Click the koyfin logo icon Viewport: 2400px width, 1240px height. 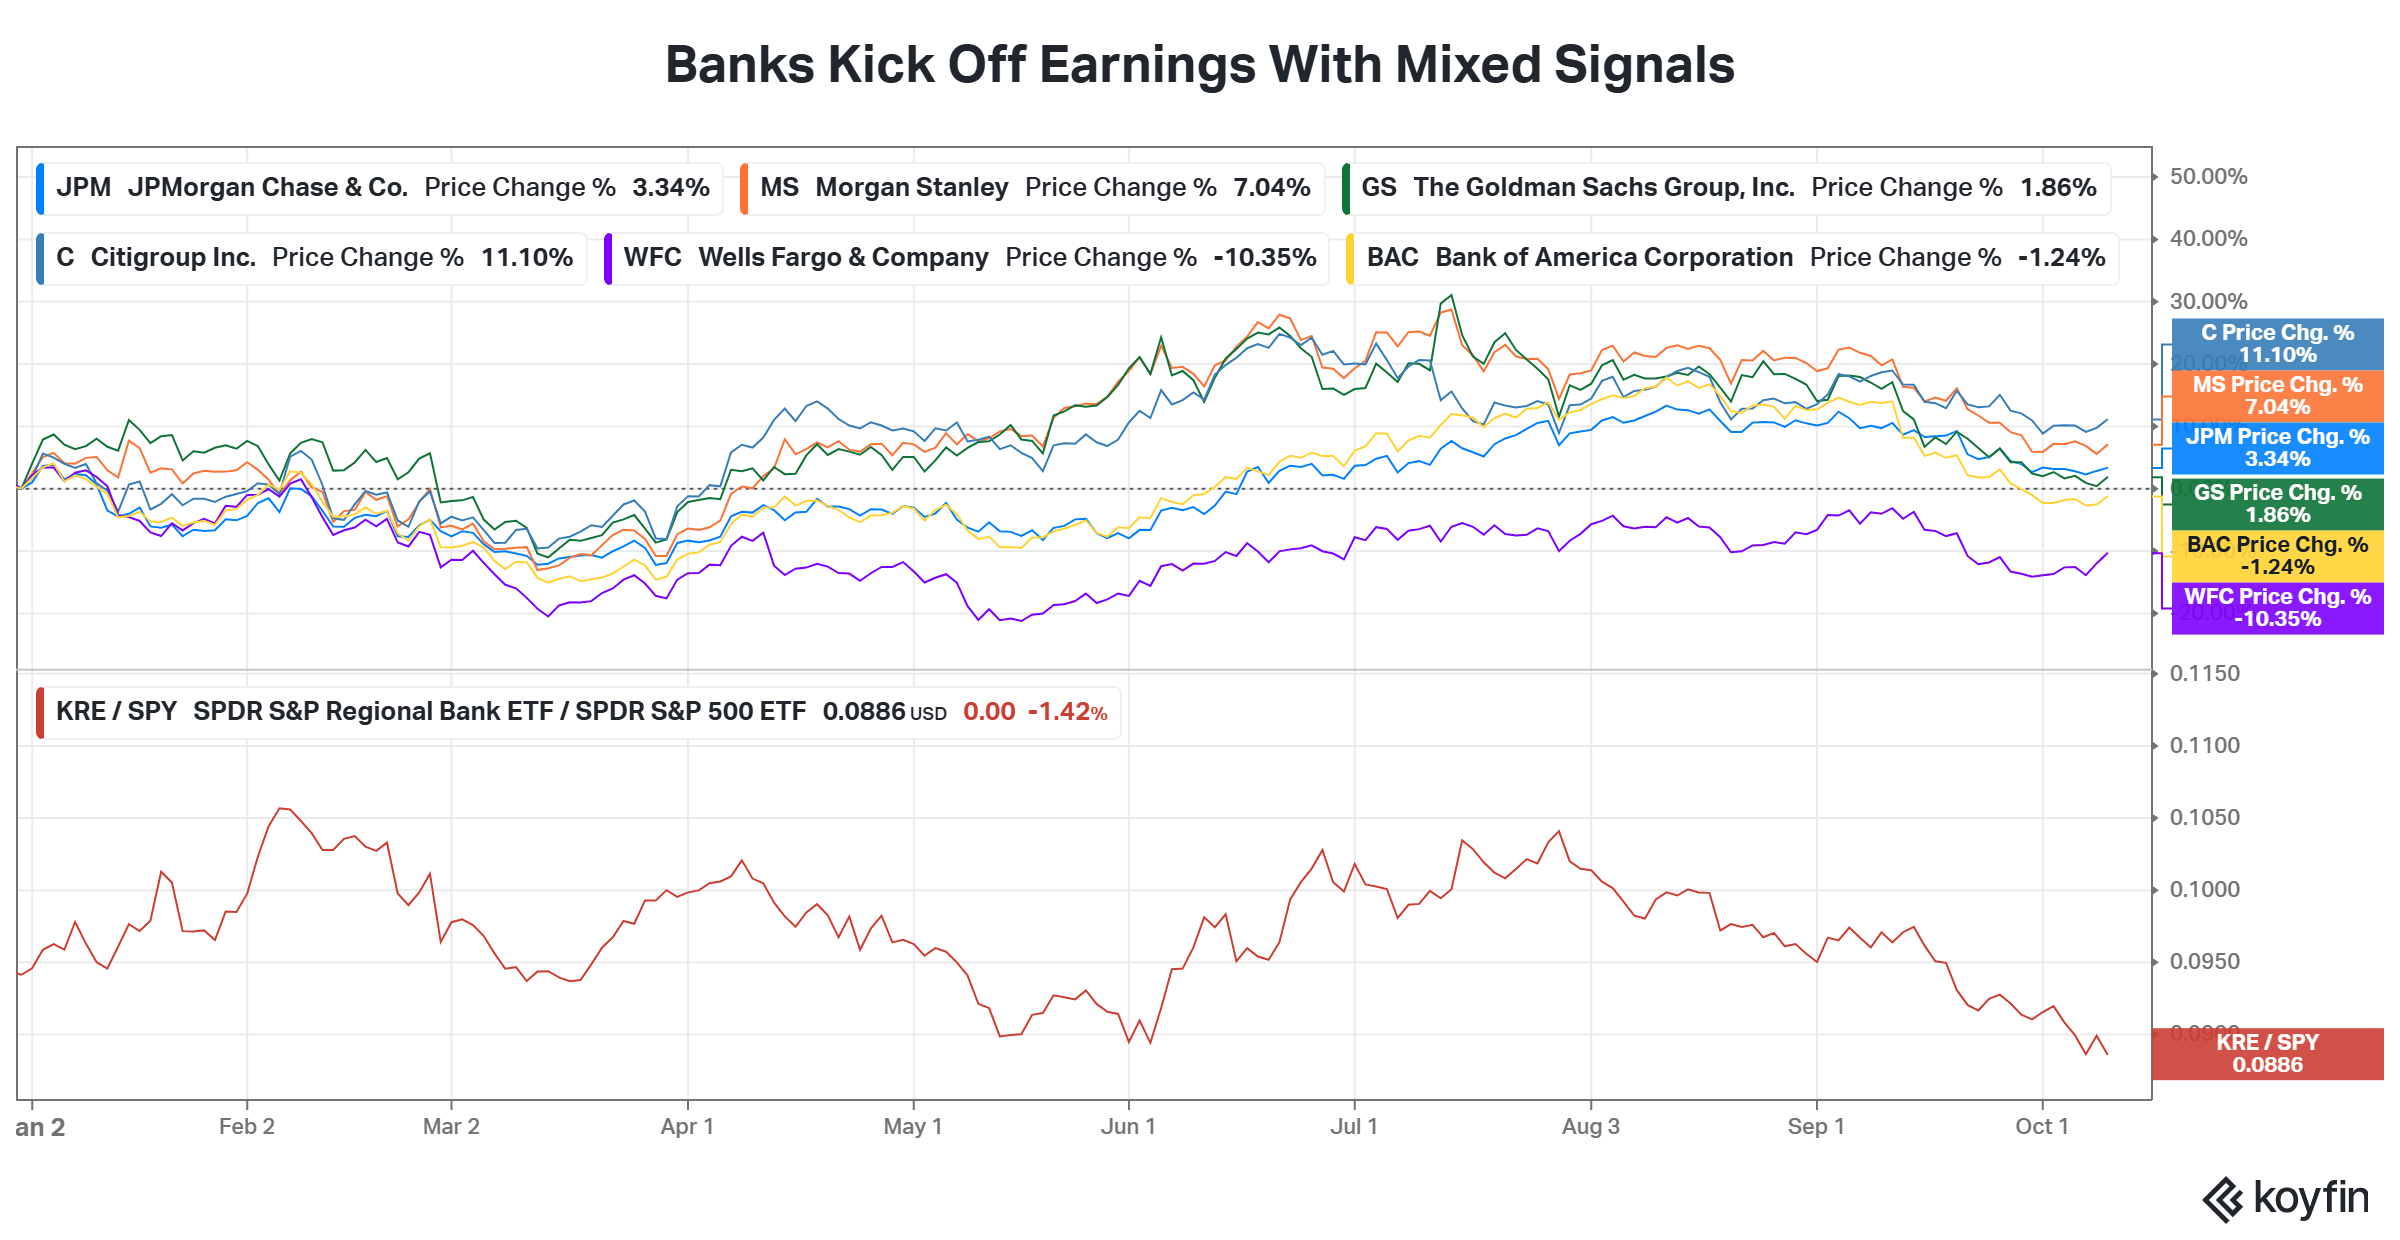point(2224,1199)
